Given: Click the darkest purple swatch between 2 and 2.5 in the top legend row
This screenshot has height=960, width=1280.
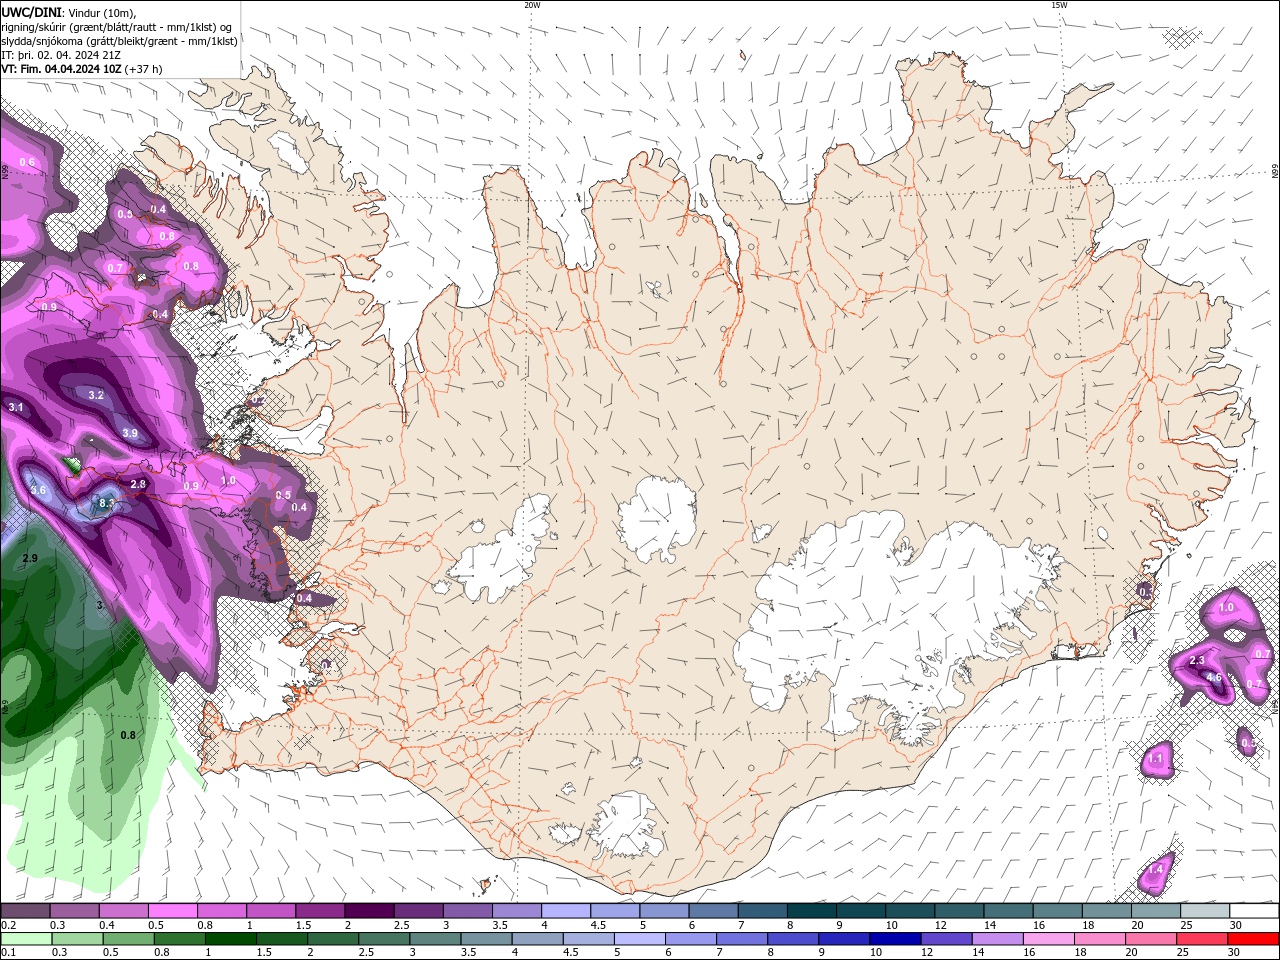Looking at the screenshot, I should 368,911.
